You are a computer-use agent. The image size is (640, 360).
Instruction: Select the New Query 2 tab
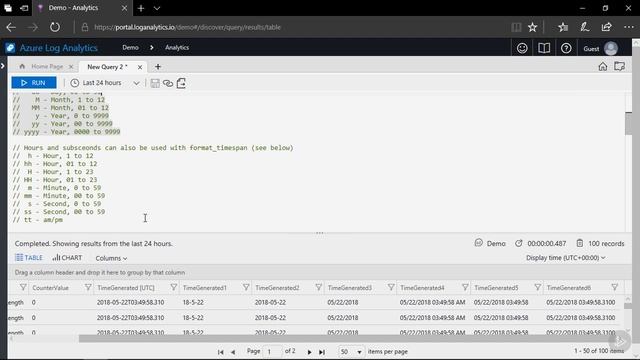tap(107, 67)
